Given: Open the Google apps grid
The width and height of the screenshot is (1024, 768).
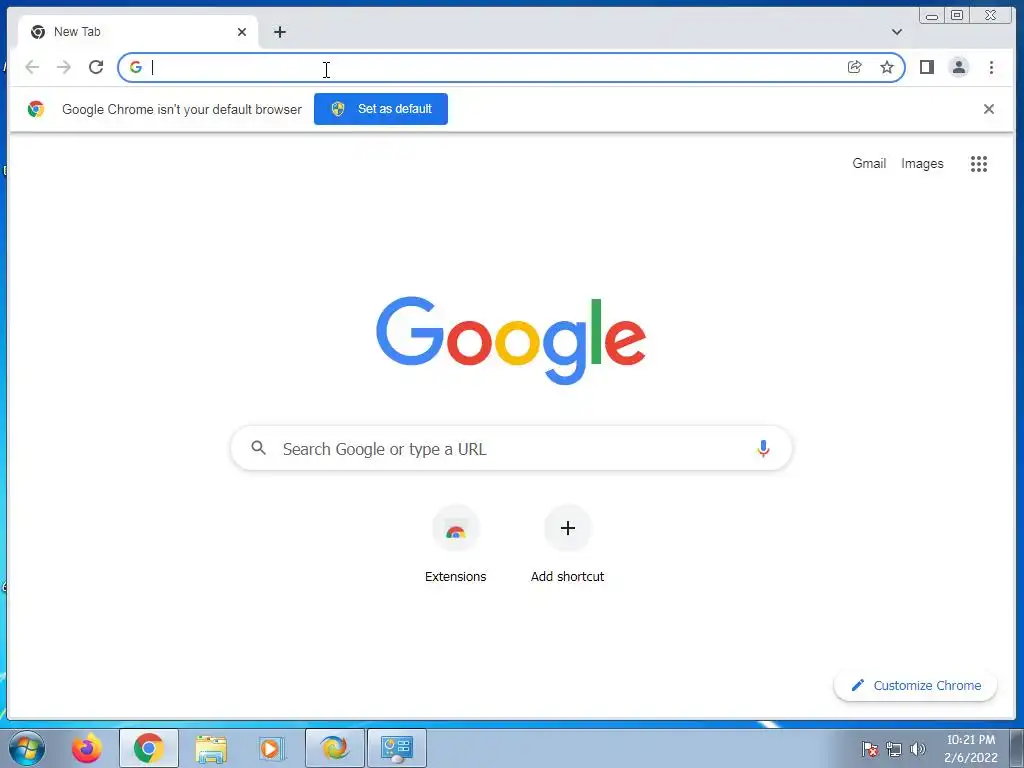Looking at the screenshot, I should [x=978, y=164].
